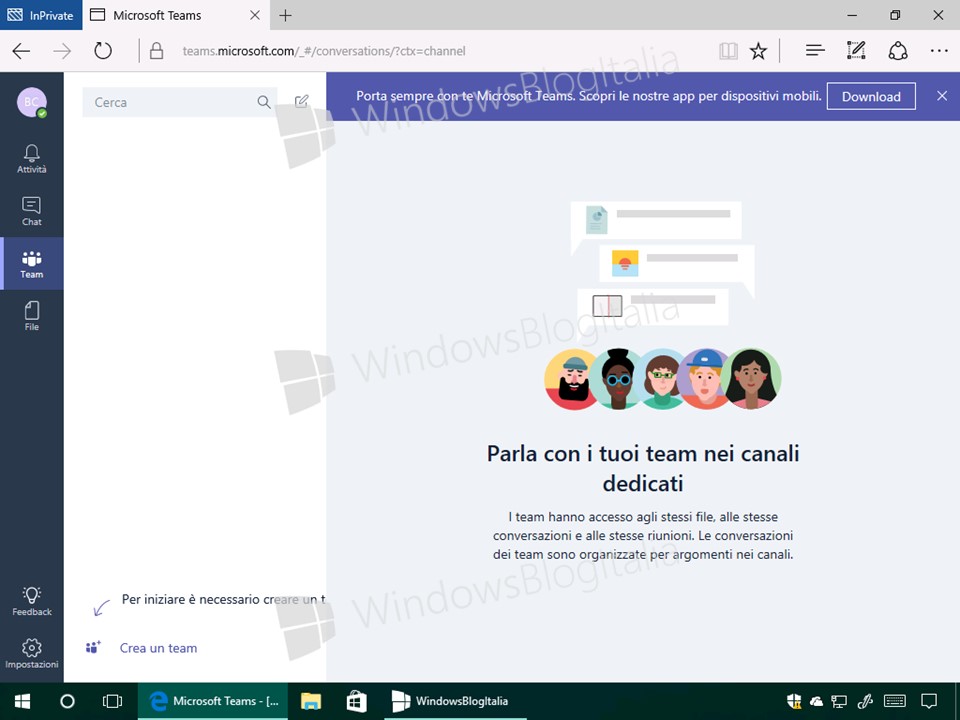Open the Chat section
The image size is (960, 720).
tap(31, 211)
